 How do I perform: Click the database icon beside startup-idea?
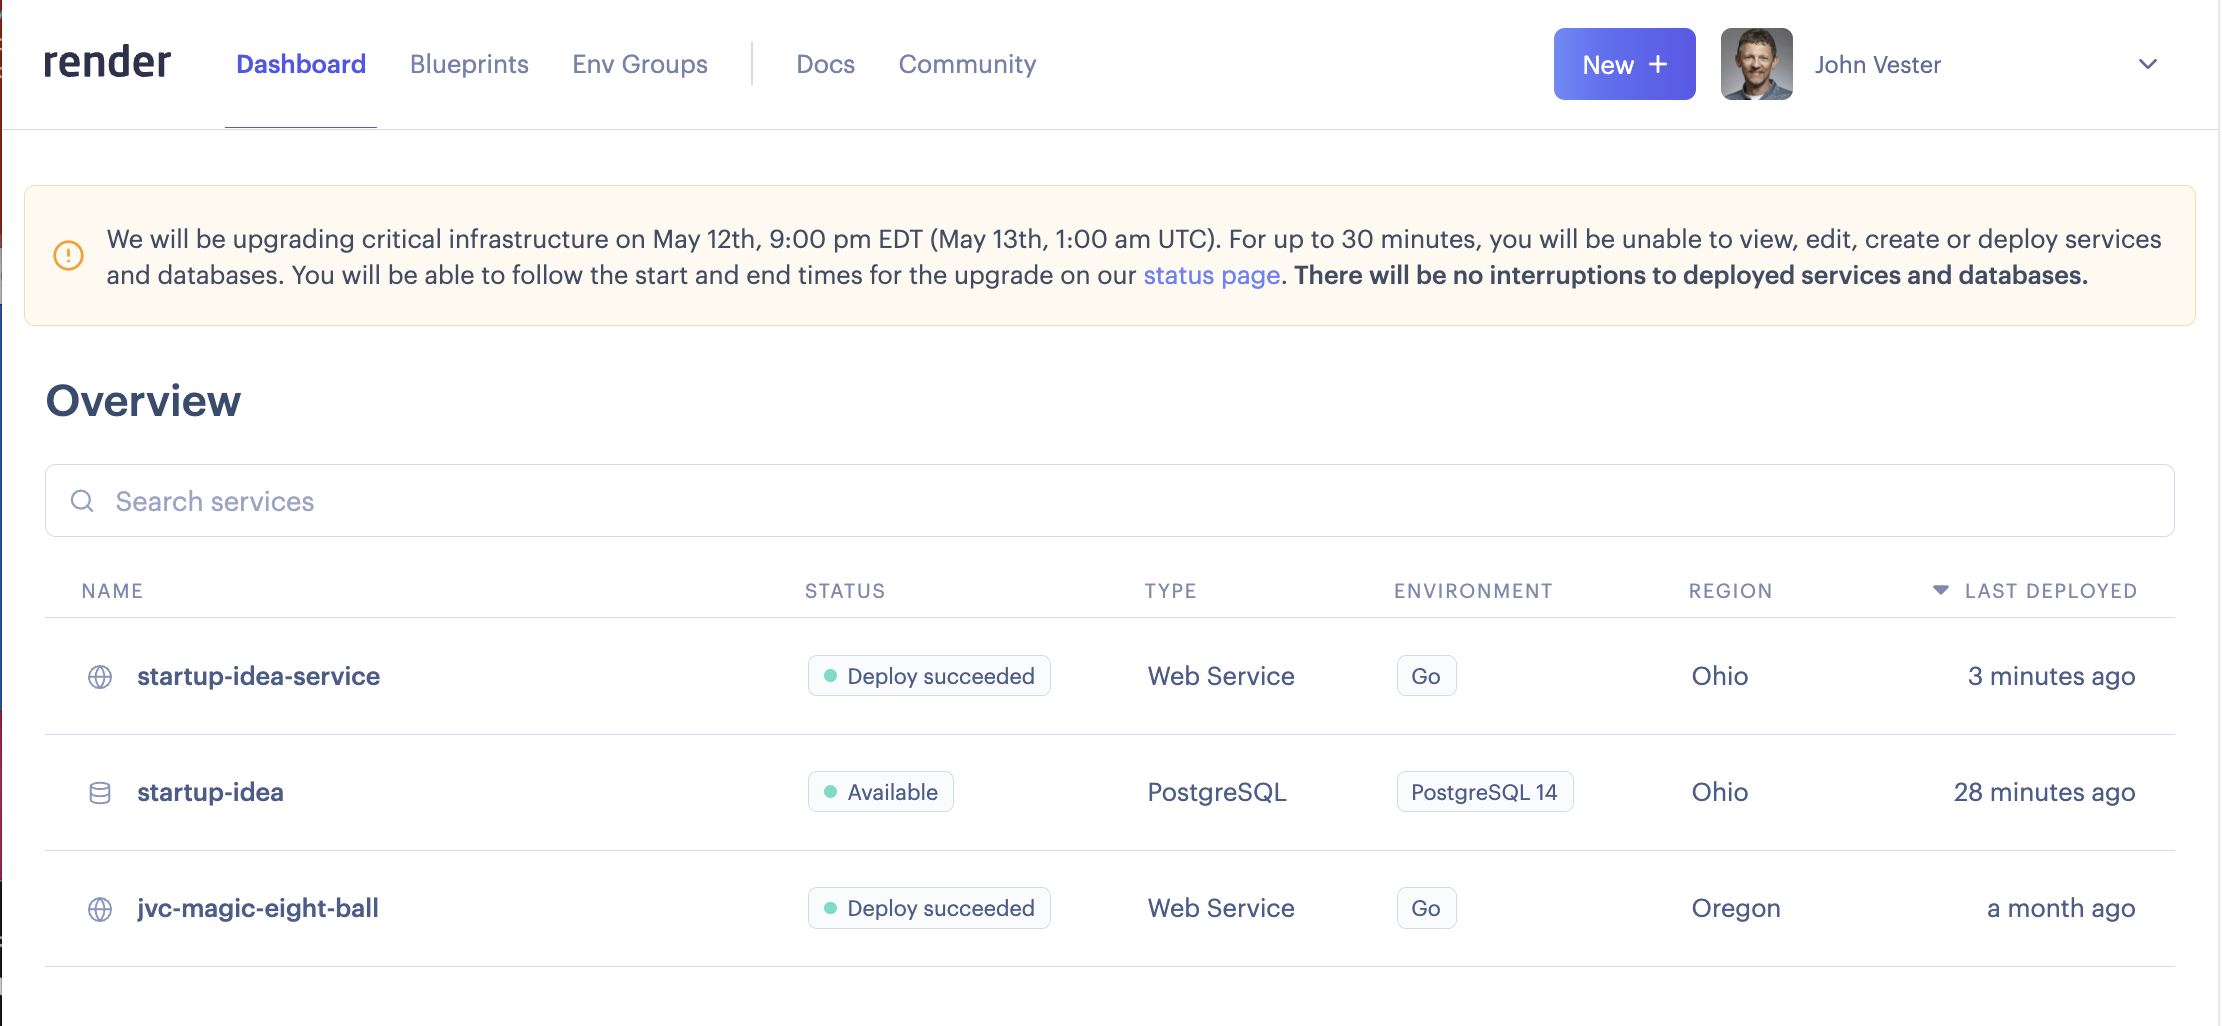(x=100, y=793)
